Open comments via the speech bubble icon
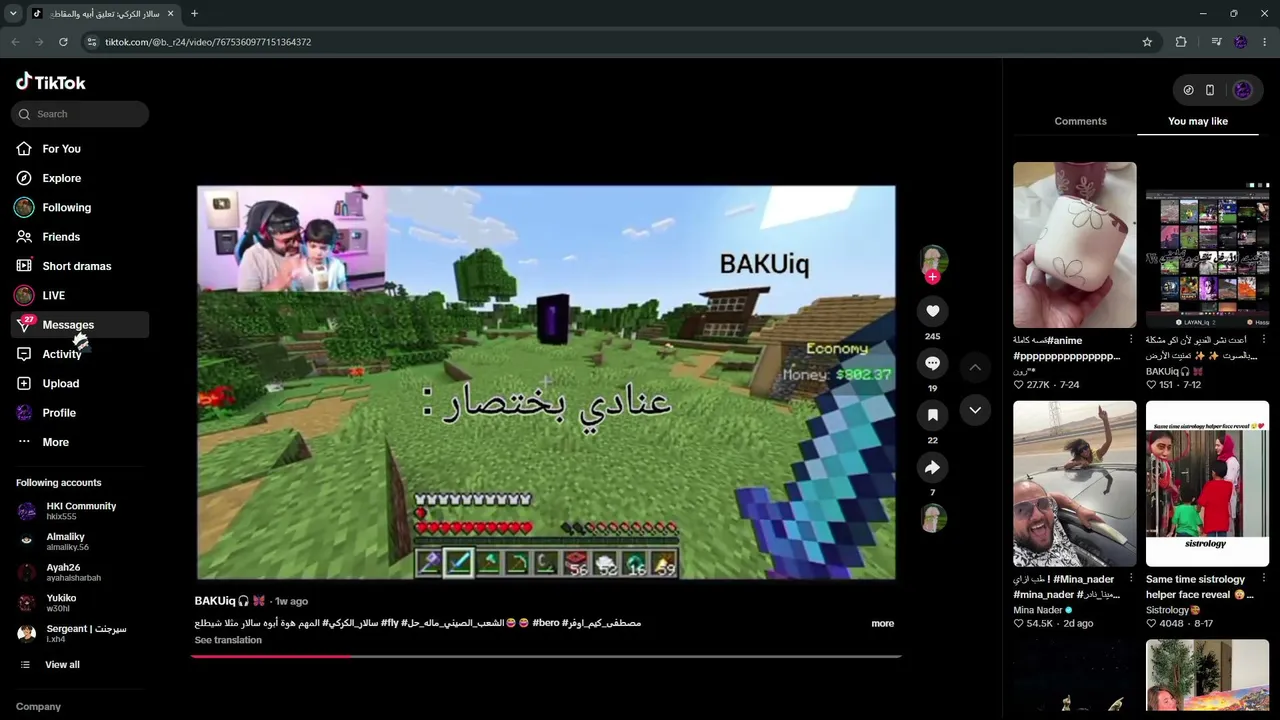Image resolution: width=1280 pixels, height=720 pixels. pos(932,363)
